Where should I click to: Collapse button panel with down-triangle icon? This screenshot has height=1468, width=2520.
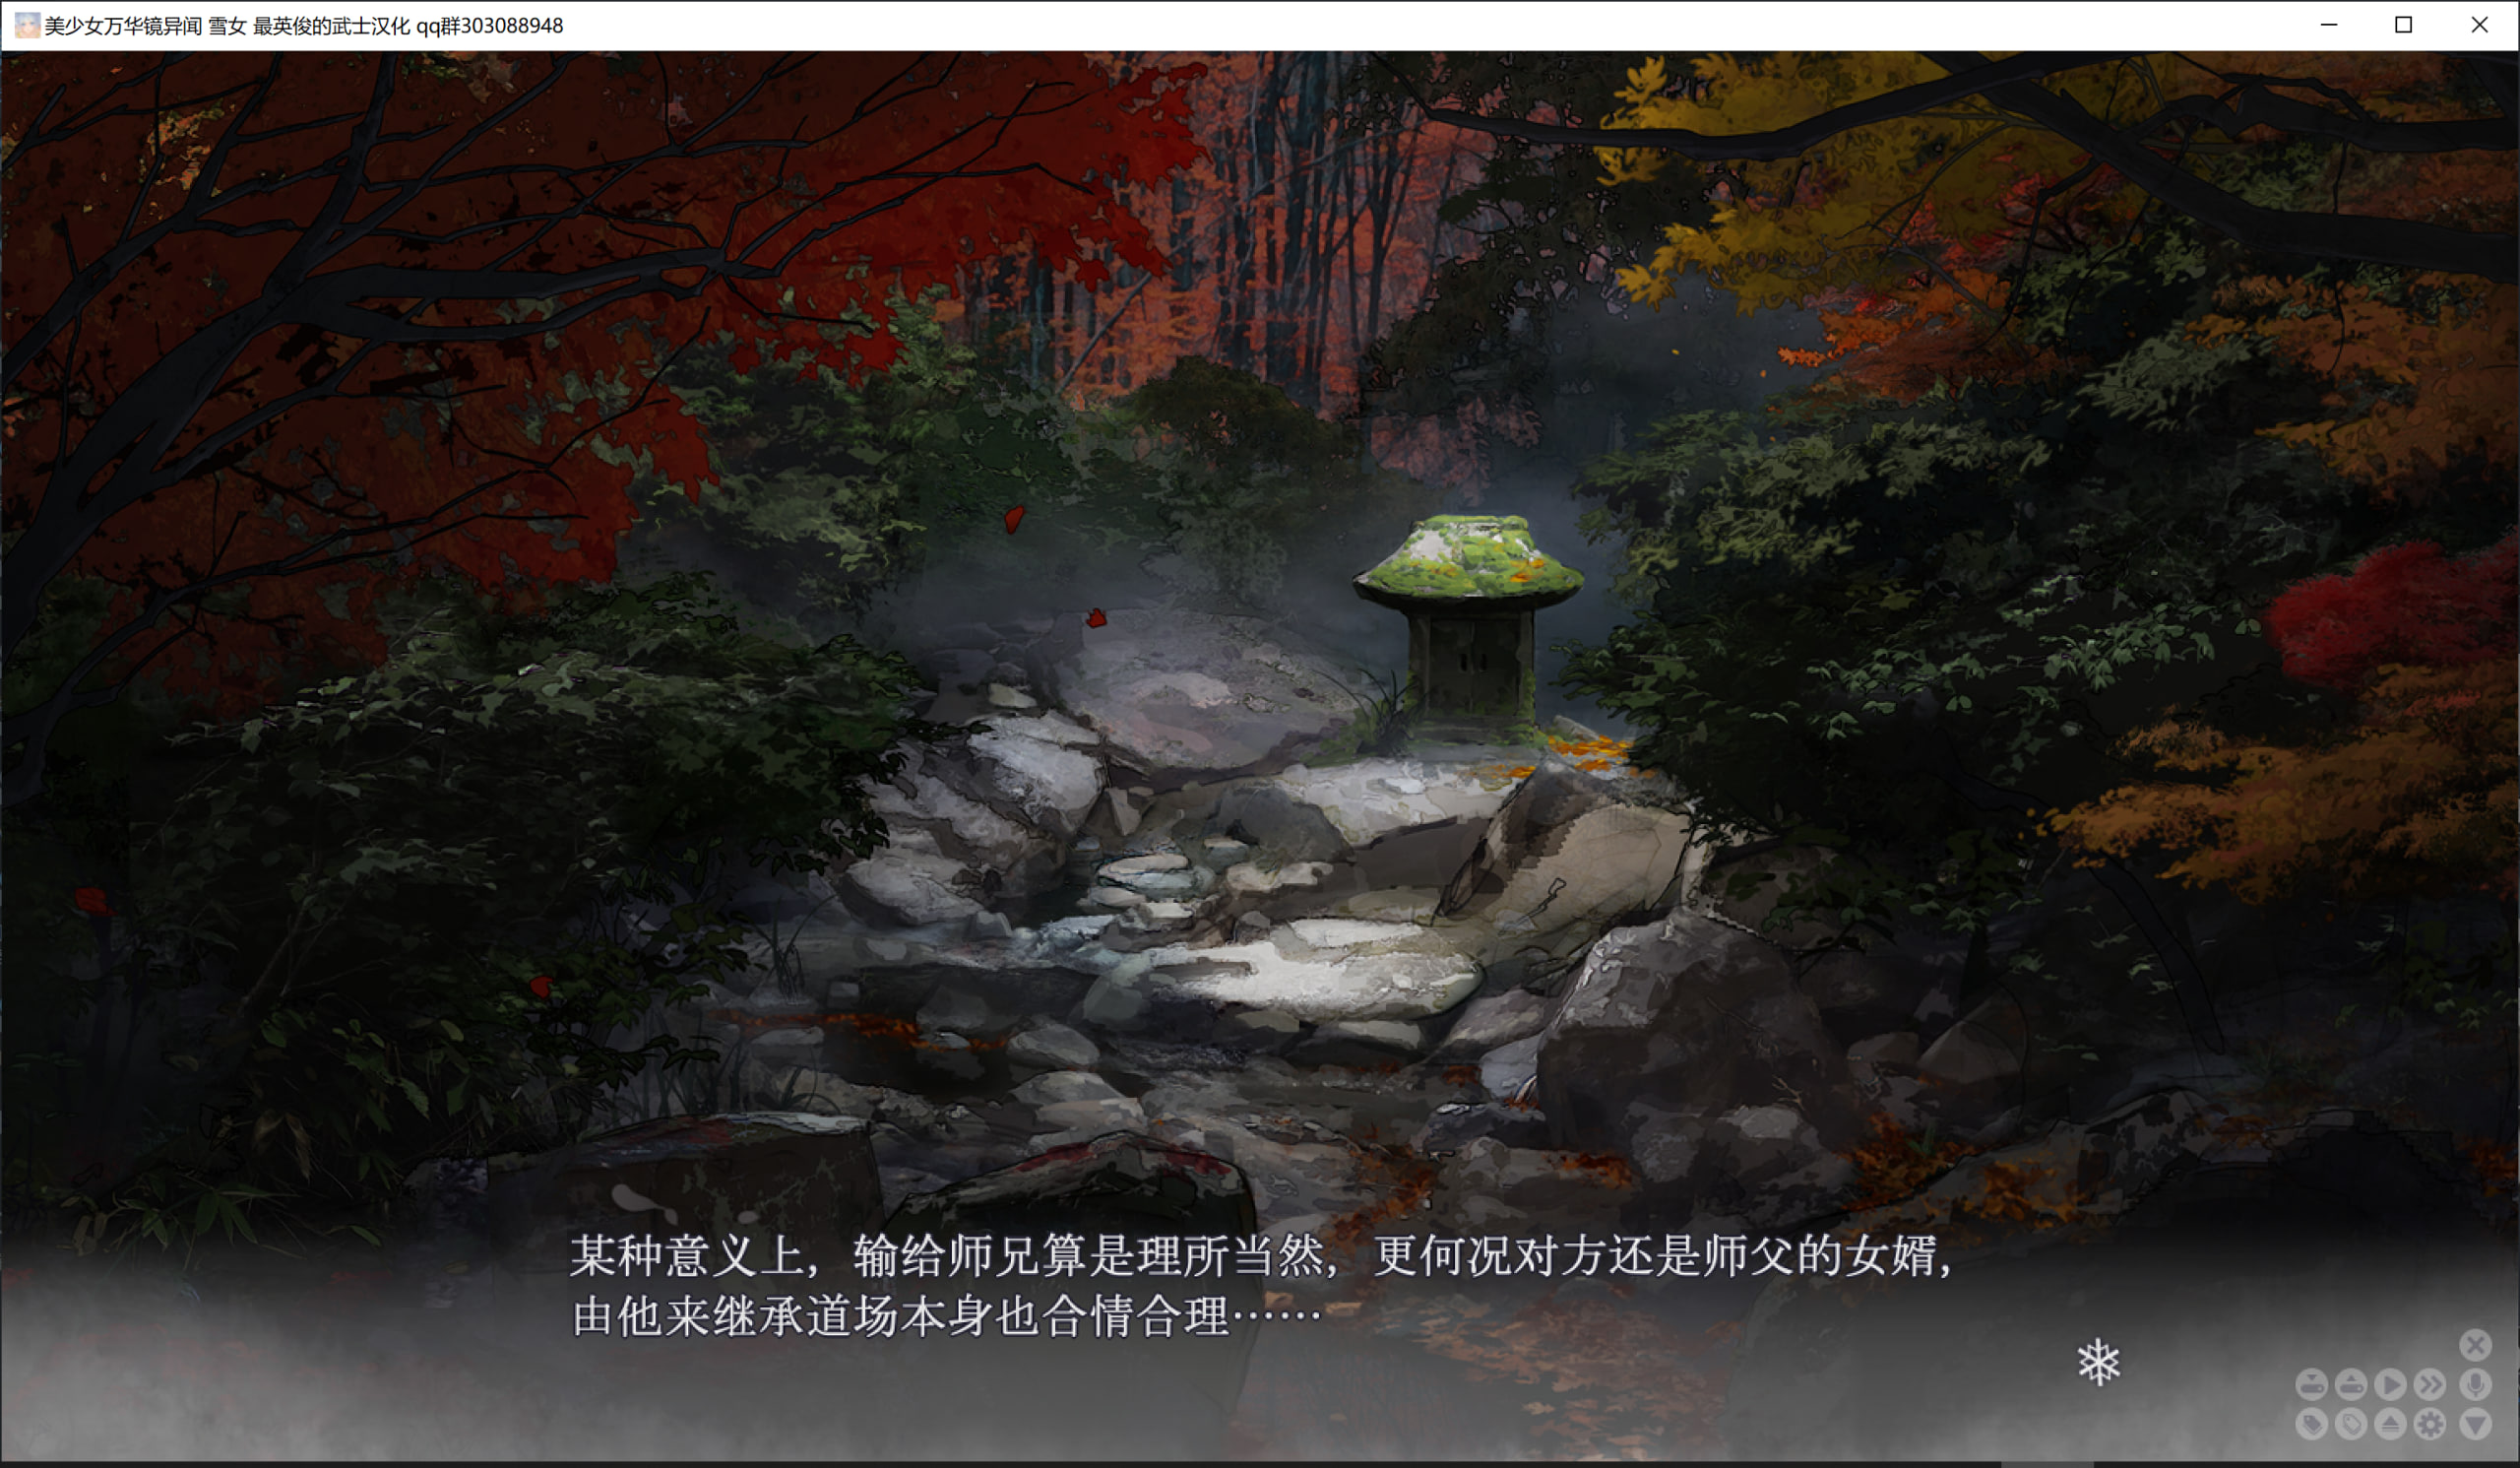(2475, 1424)
